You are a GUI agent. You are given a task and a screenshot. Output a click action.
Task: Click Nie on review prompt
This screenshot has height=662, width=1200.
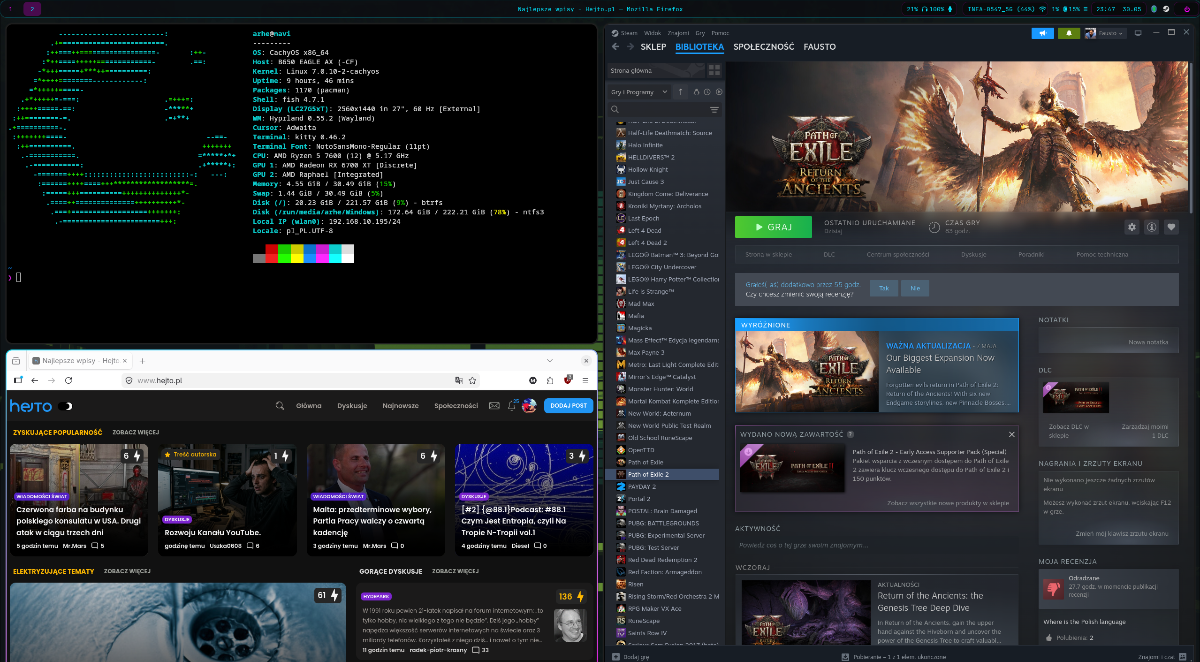(913, 288)
